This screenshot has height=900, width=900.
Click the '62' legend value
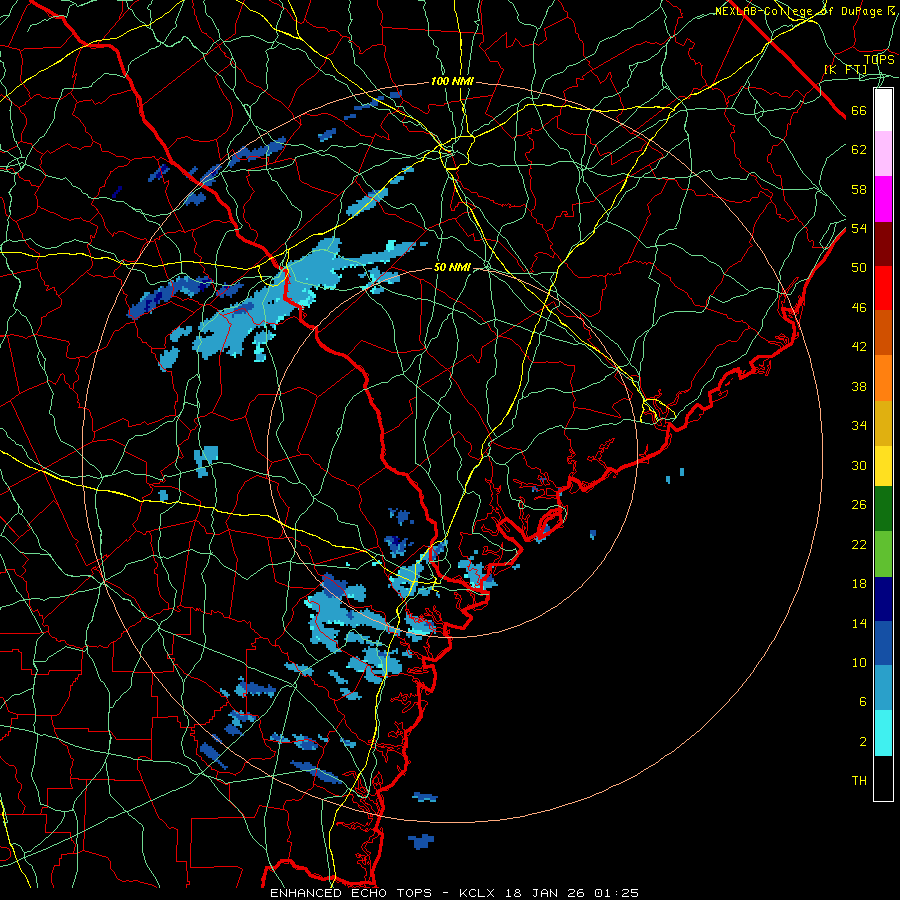pyautogui.click(x=859, y=150)
